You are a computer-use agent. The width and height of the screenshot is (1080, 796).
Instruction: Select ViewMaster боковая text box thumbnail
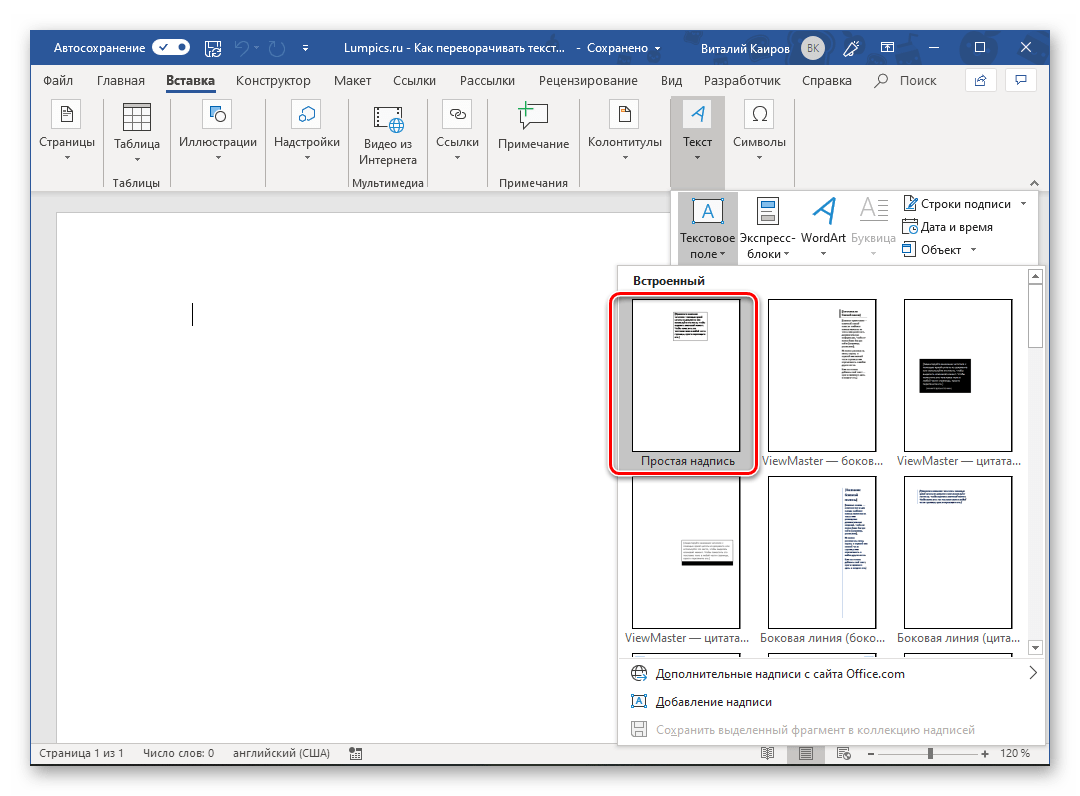pyautogui.click(x=822, y=384)
